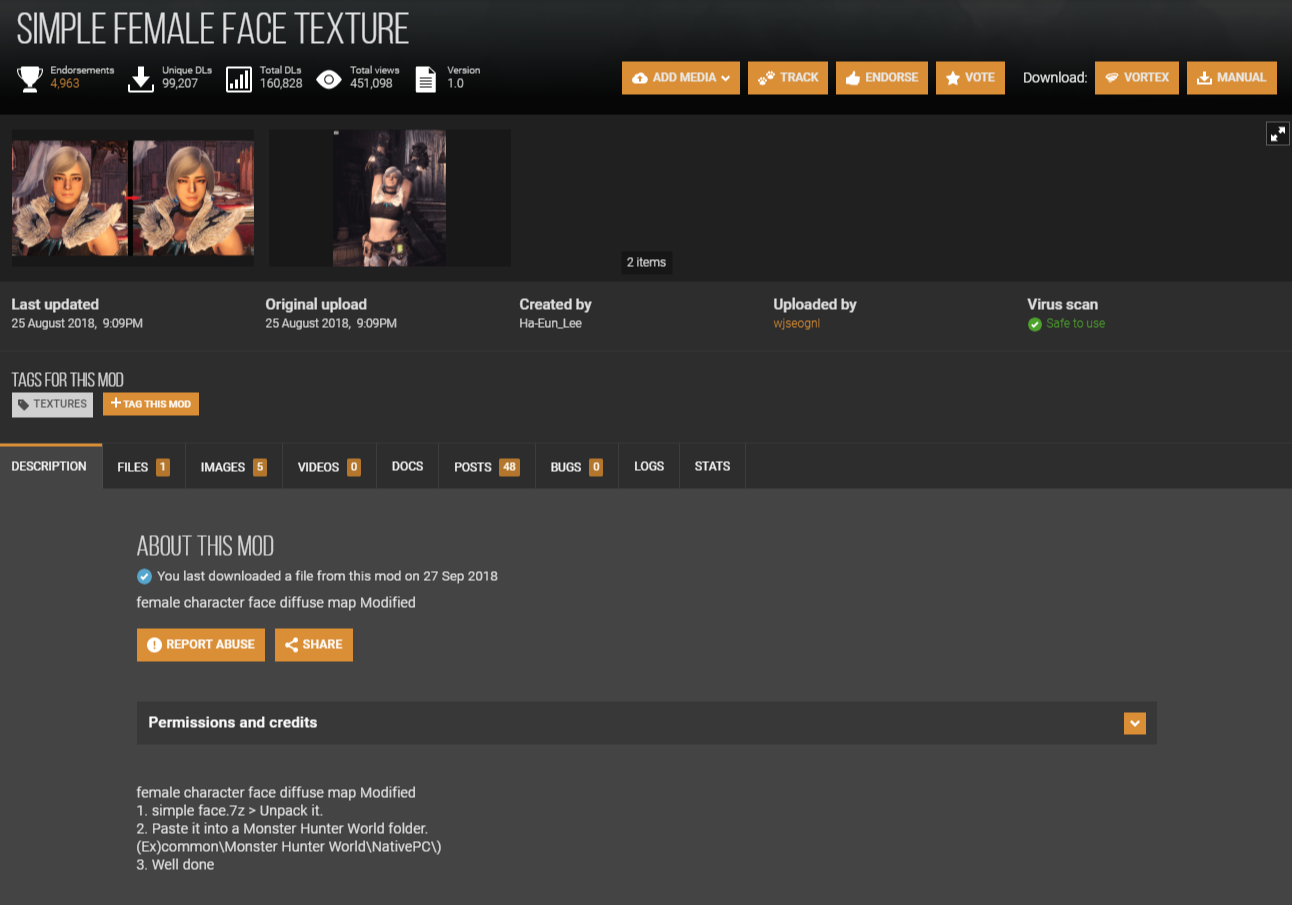Click the last downloaded 27 Sep 2018 notice
This screenshot has width=1292, height=905.
[x=327, y=576]
